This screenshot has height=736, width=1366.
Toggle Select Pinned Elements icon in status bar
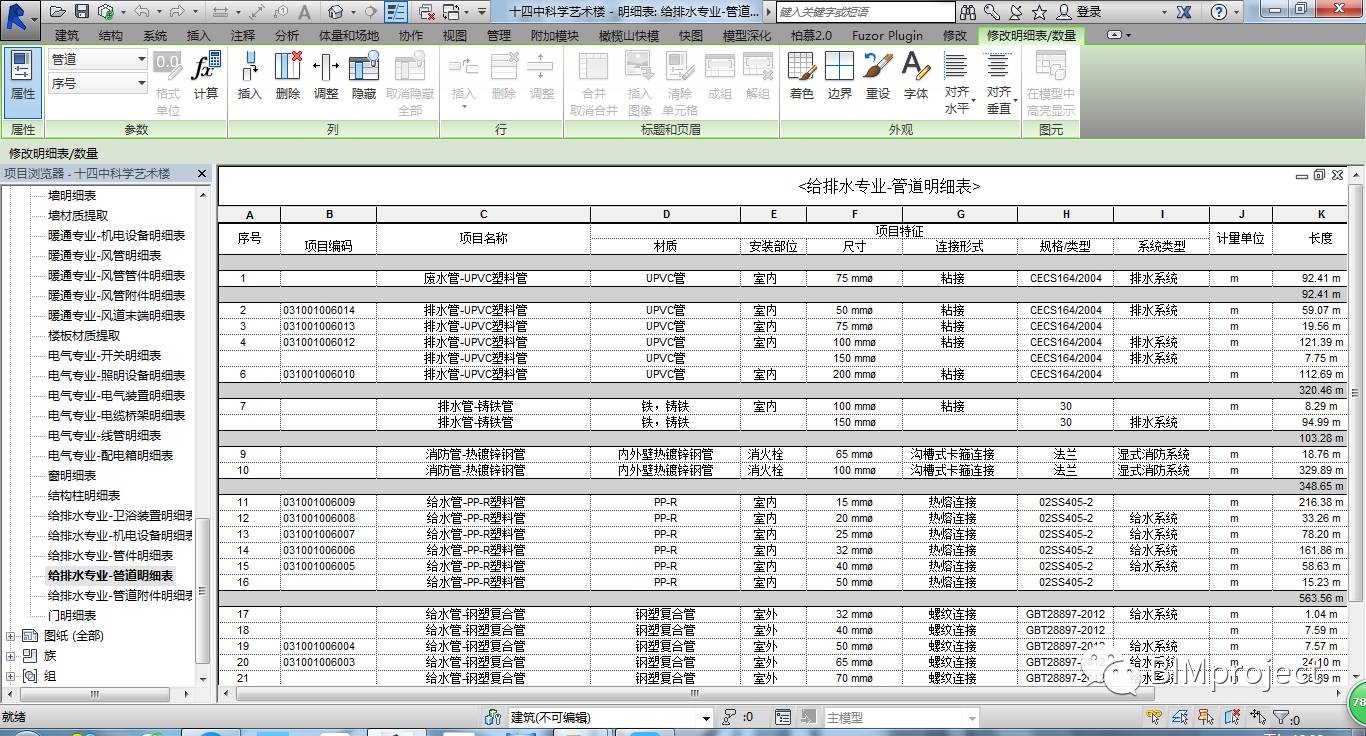tap(1207, 718)
